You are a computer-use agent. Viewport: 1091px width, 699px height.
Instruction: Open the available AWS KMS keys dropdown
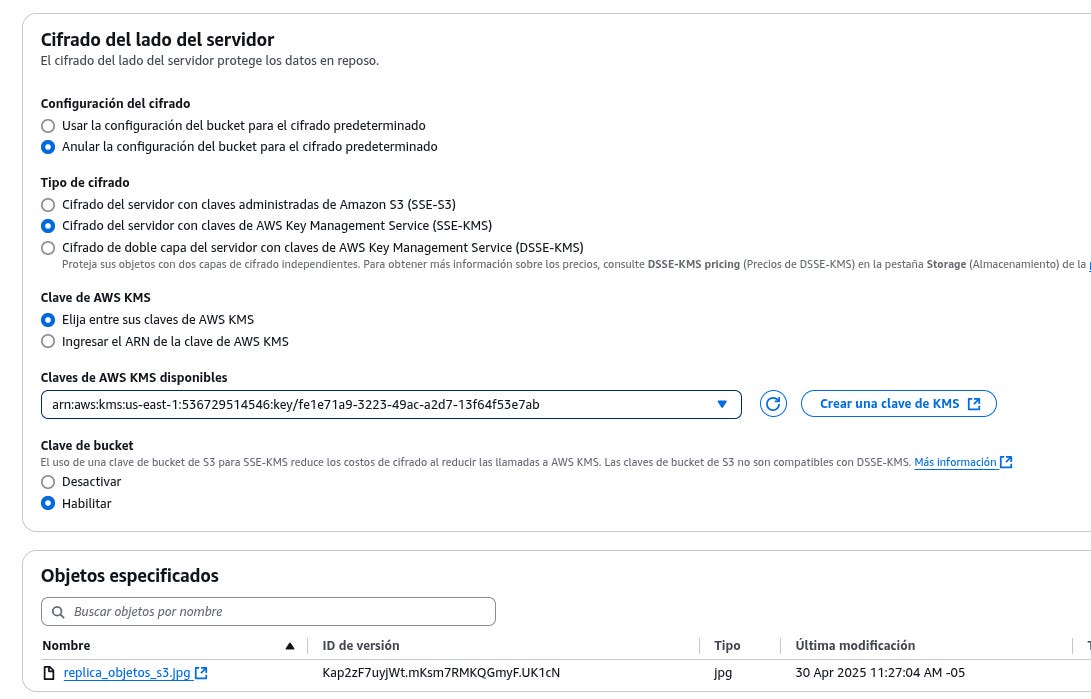(391, 404)
